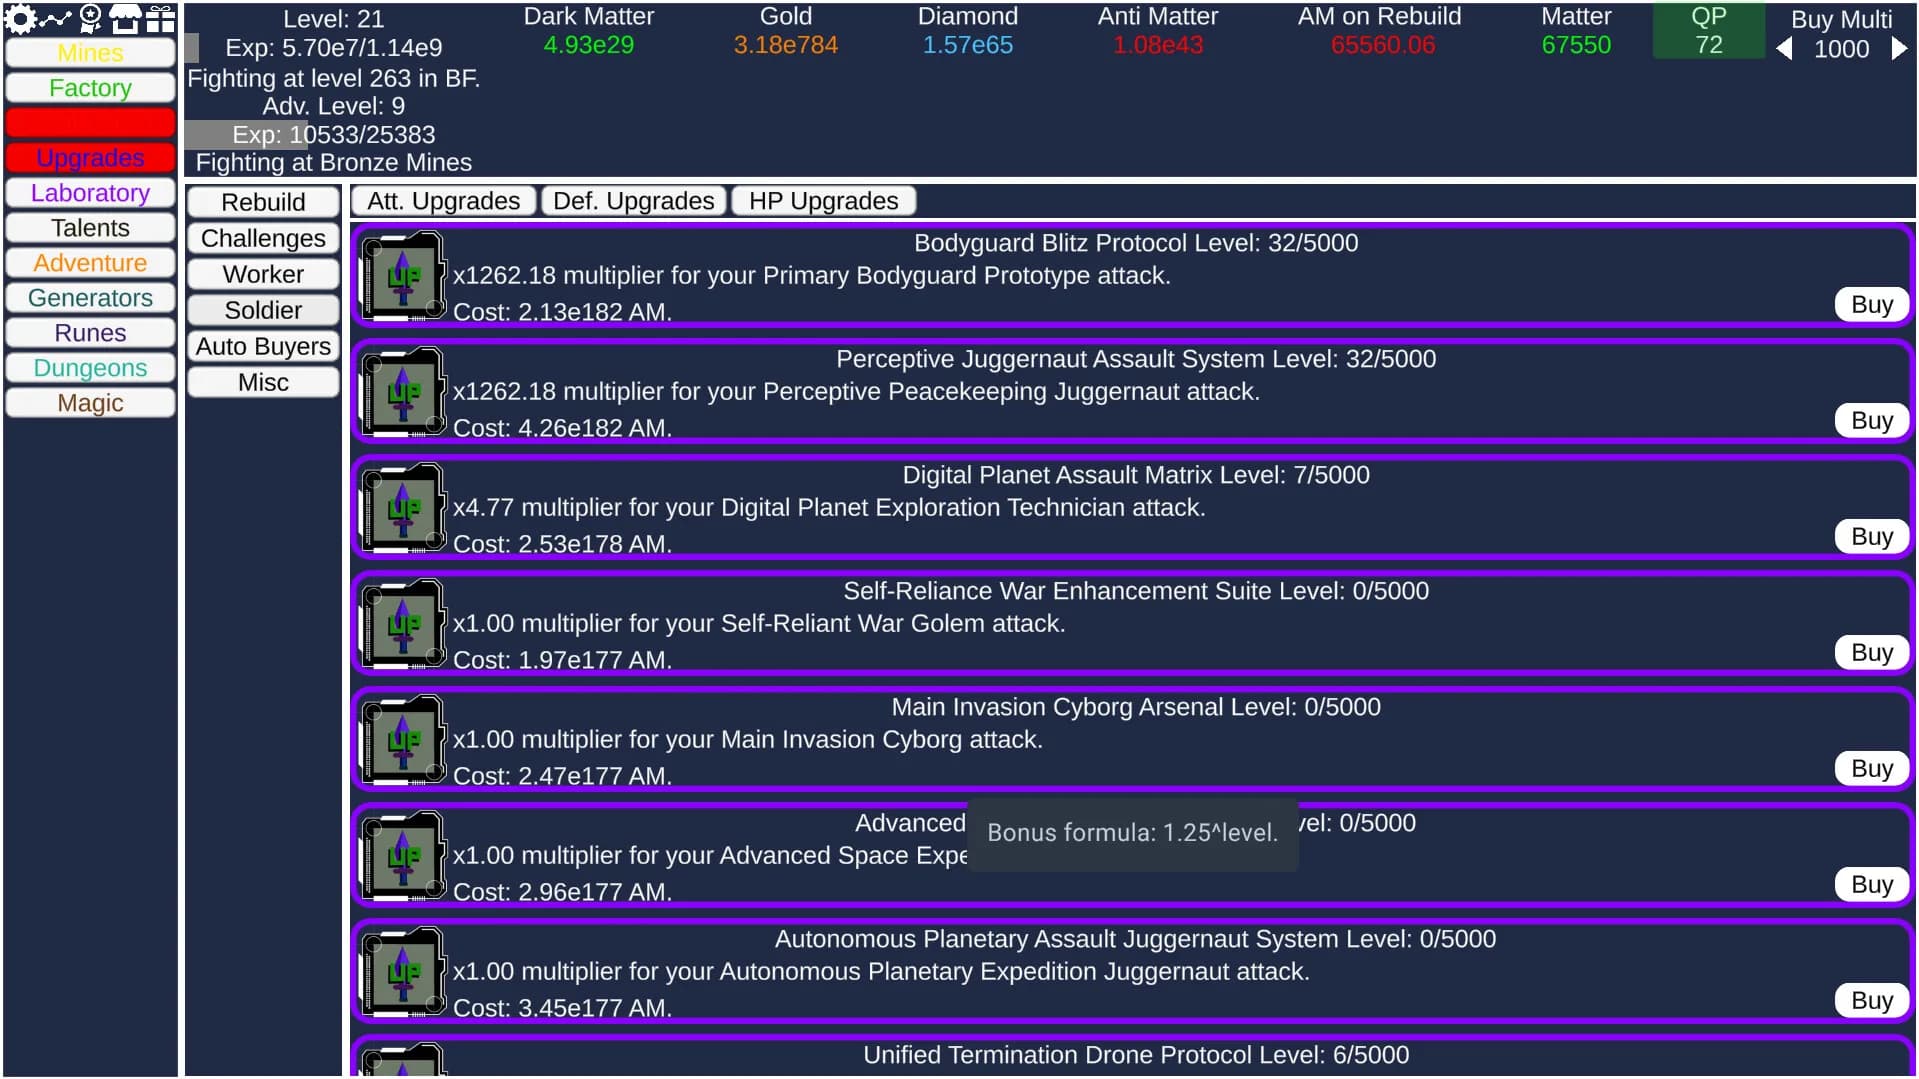
Task: Open the shop storefront icon
Action: click(x=125, y=18)
